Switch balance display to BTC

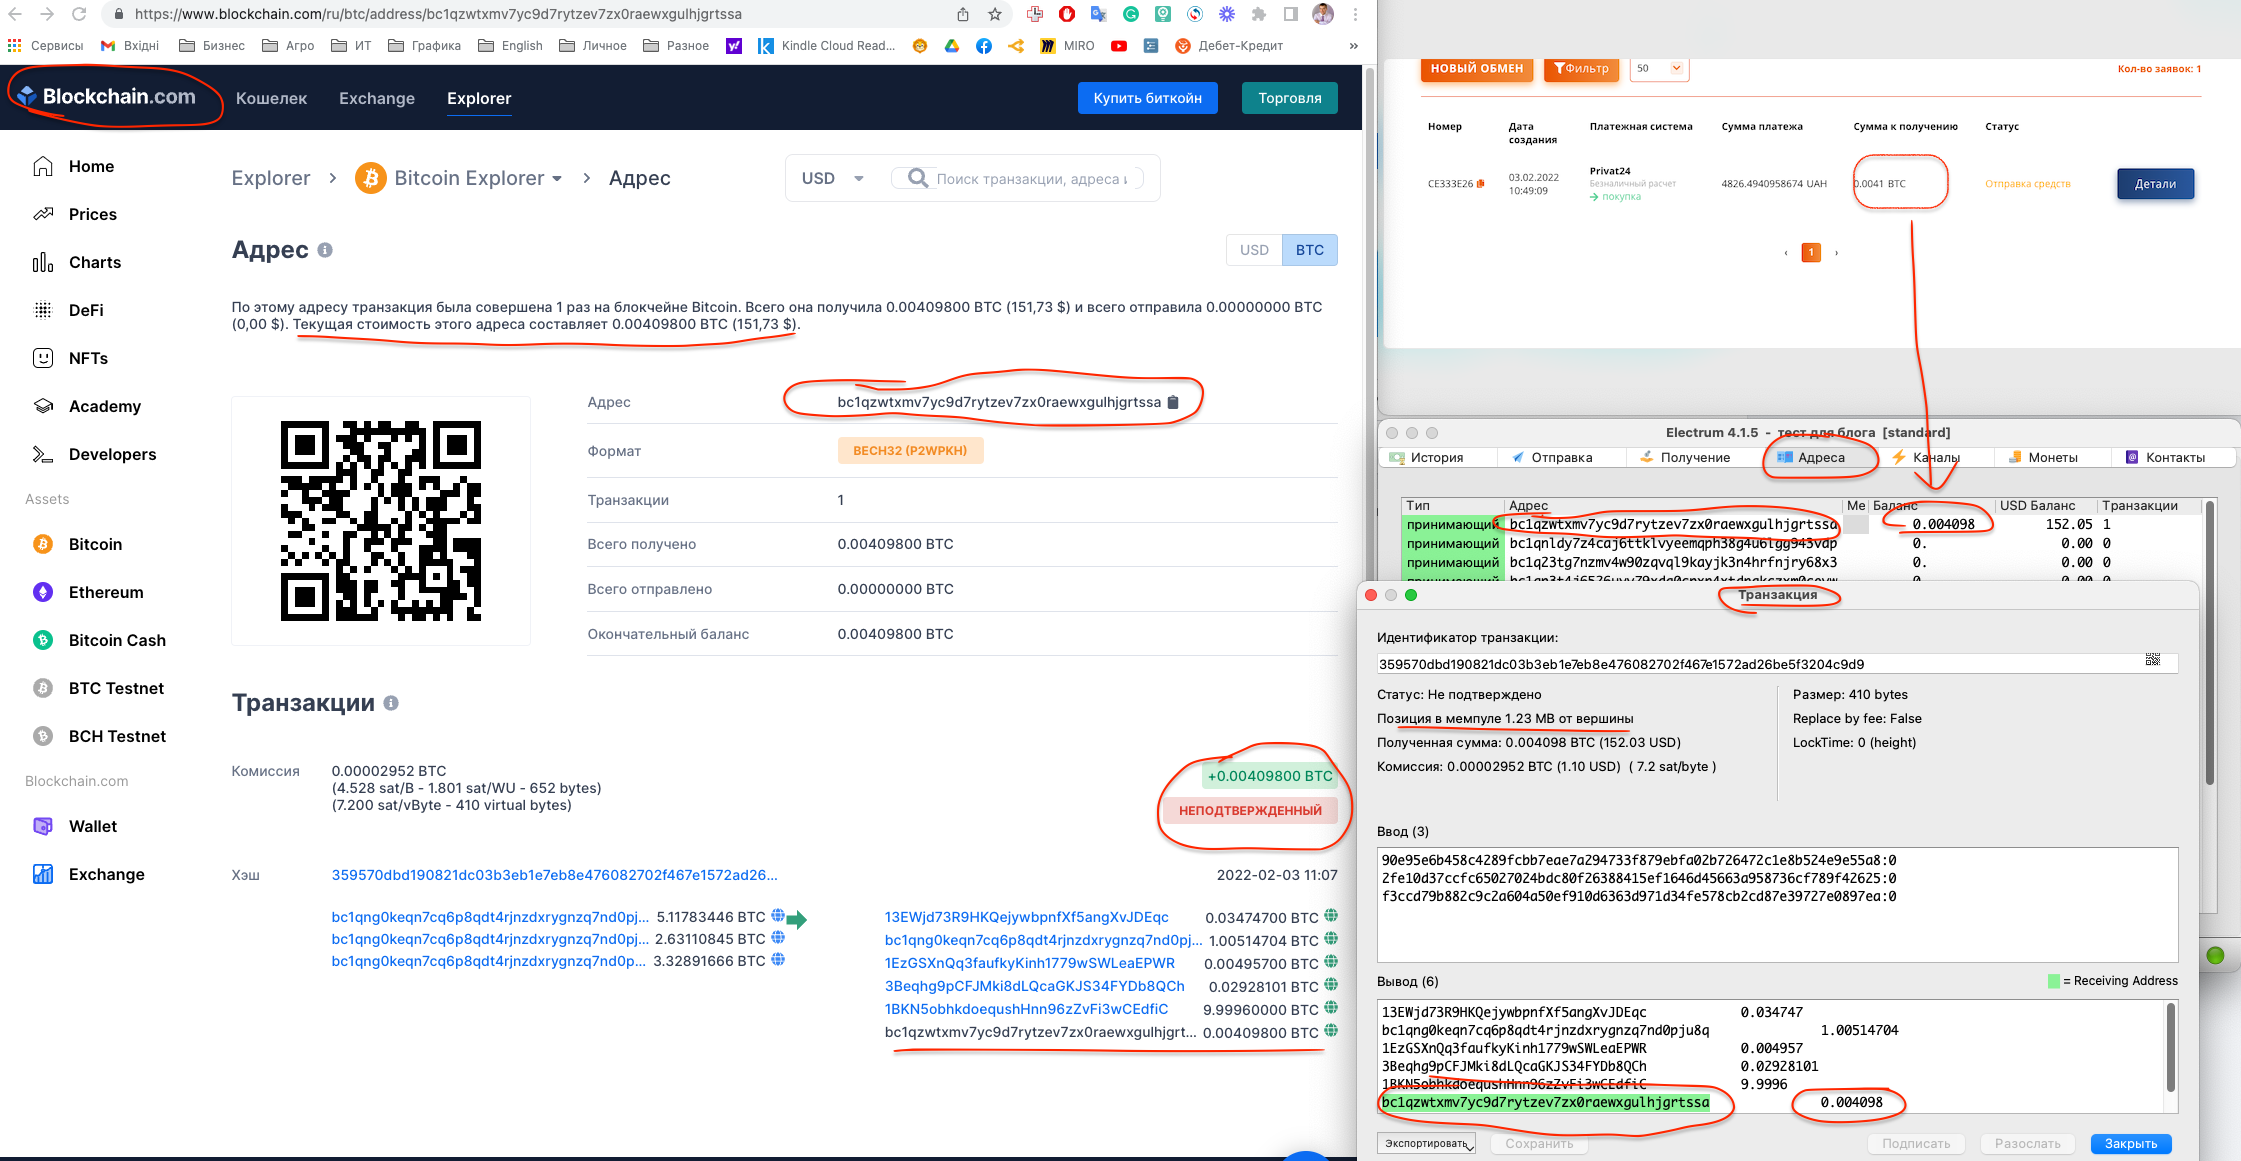[1309, 250]
